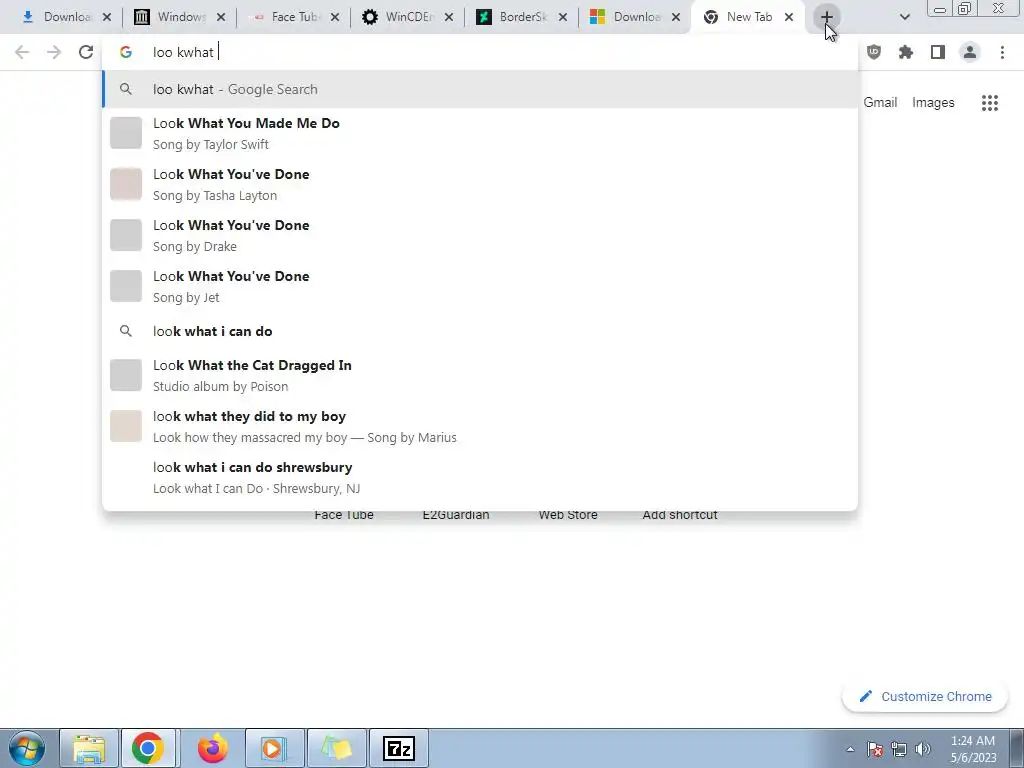Open the profile avatar menu
Viewport: 1024px width, 768px height.
(x=970, y=52)
